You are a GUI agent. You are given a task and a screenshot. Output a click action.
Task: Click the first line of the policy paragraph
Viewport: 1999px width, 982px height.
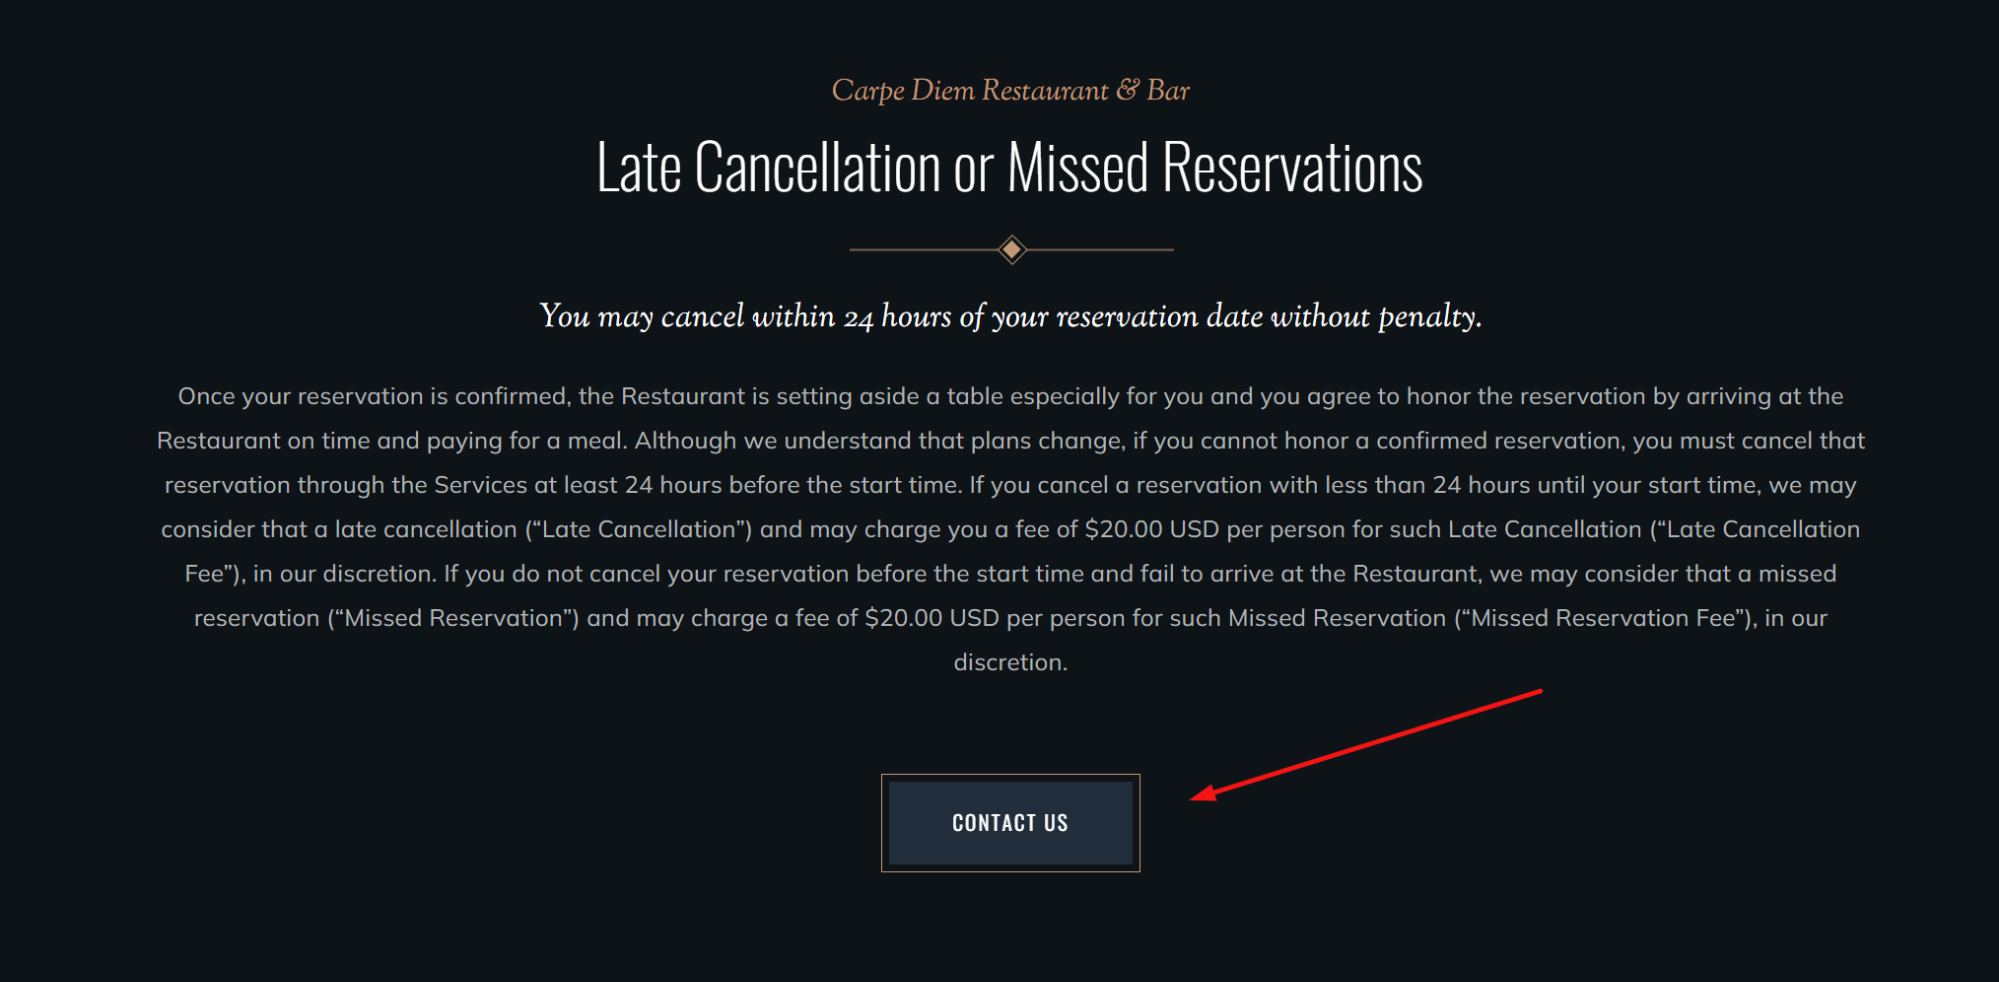[x=1010, y=395]
